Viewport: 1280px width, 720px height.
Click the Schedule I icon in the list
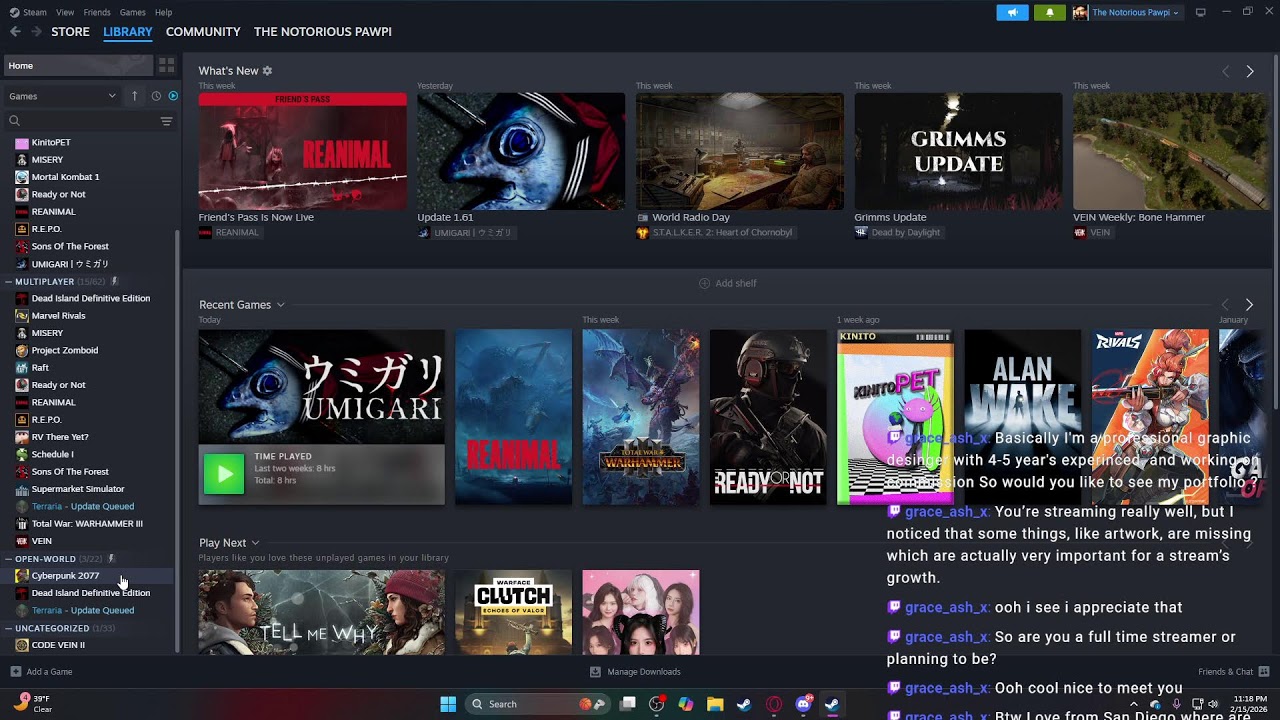[22, 455]
